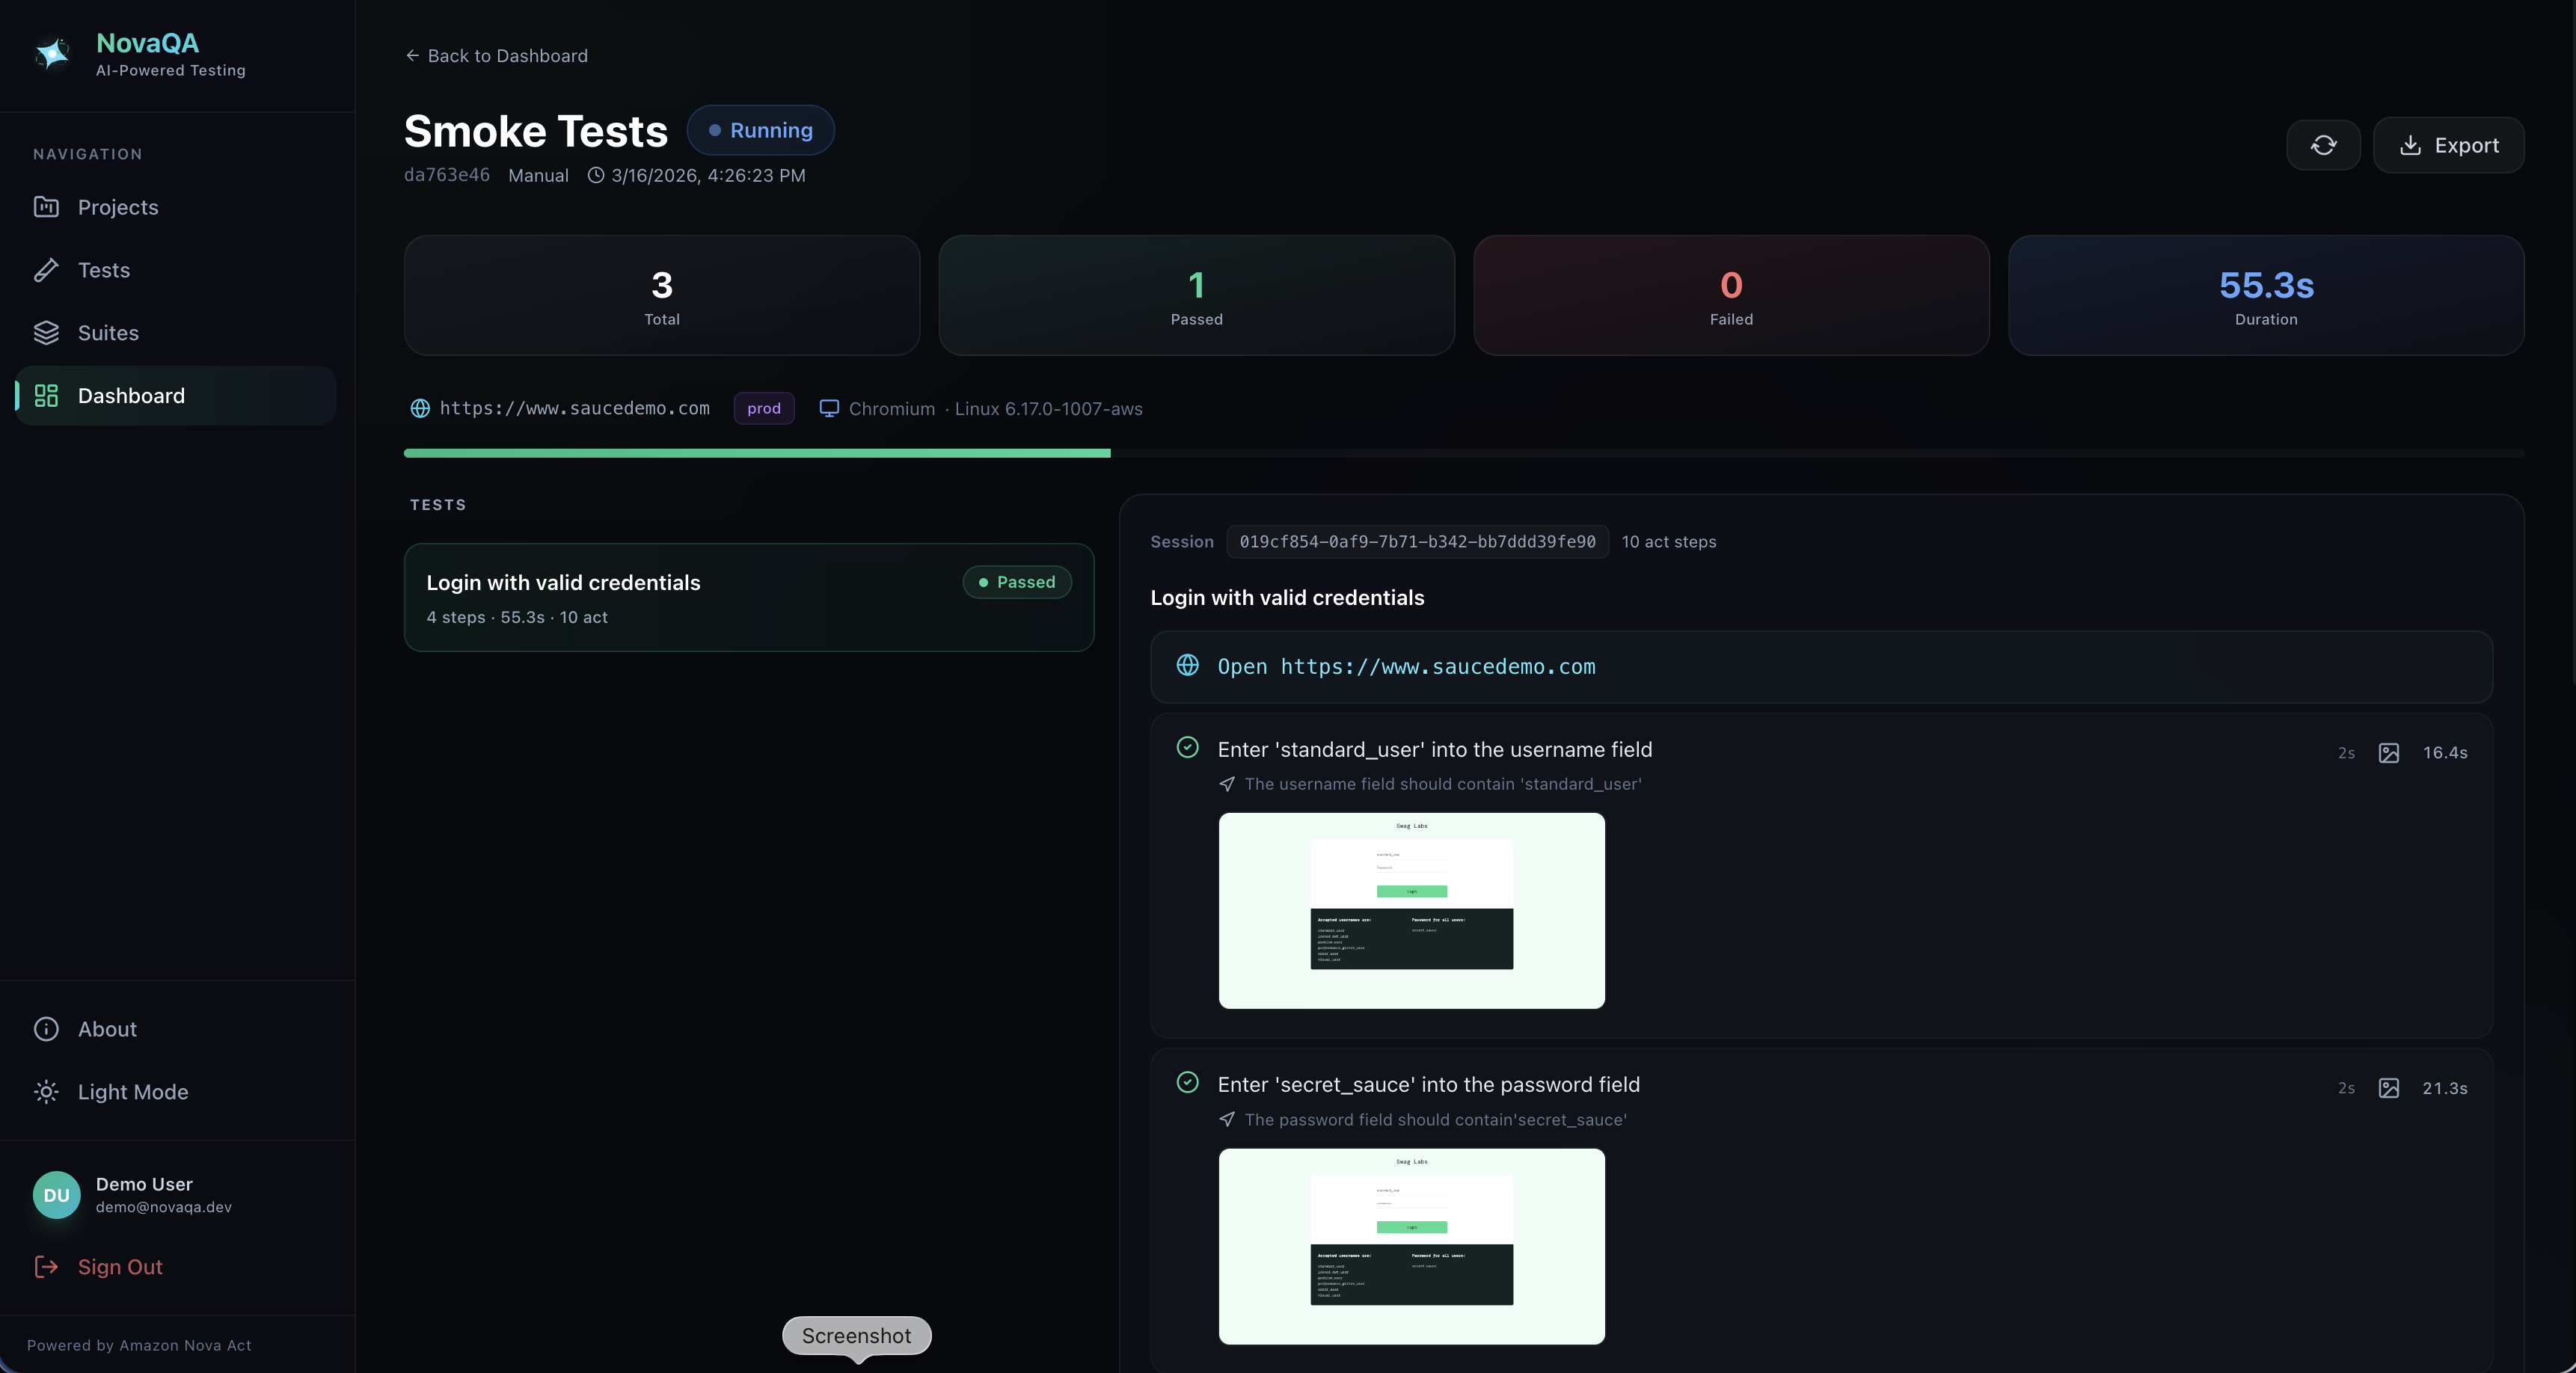Click the green test progress bar
This screenshot has height=1373, width=2576.
(x=756, y=454)
